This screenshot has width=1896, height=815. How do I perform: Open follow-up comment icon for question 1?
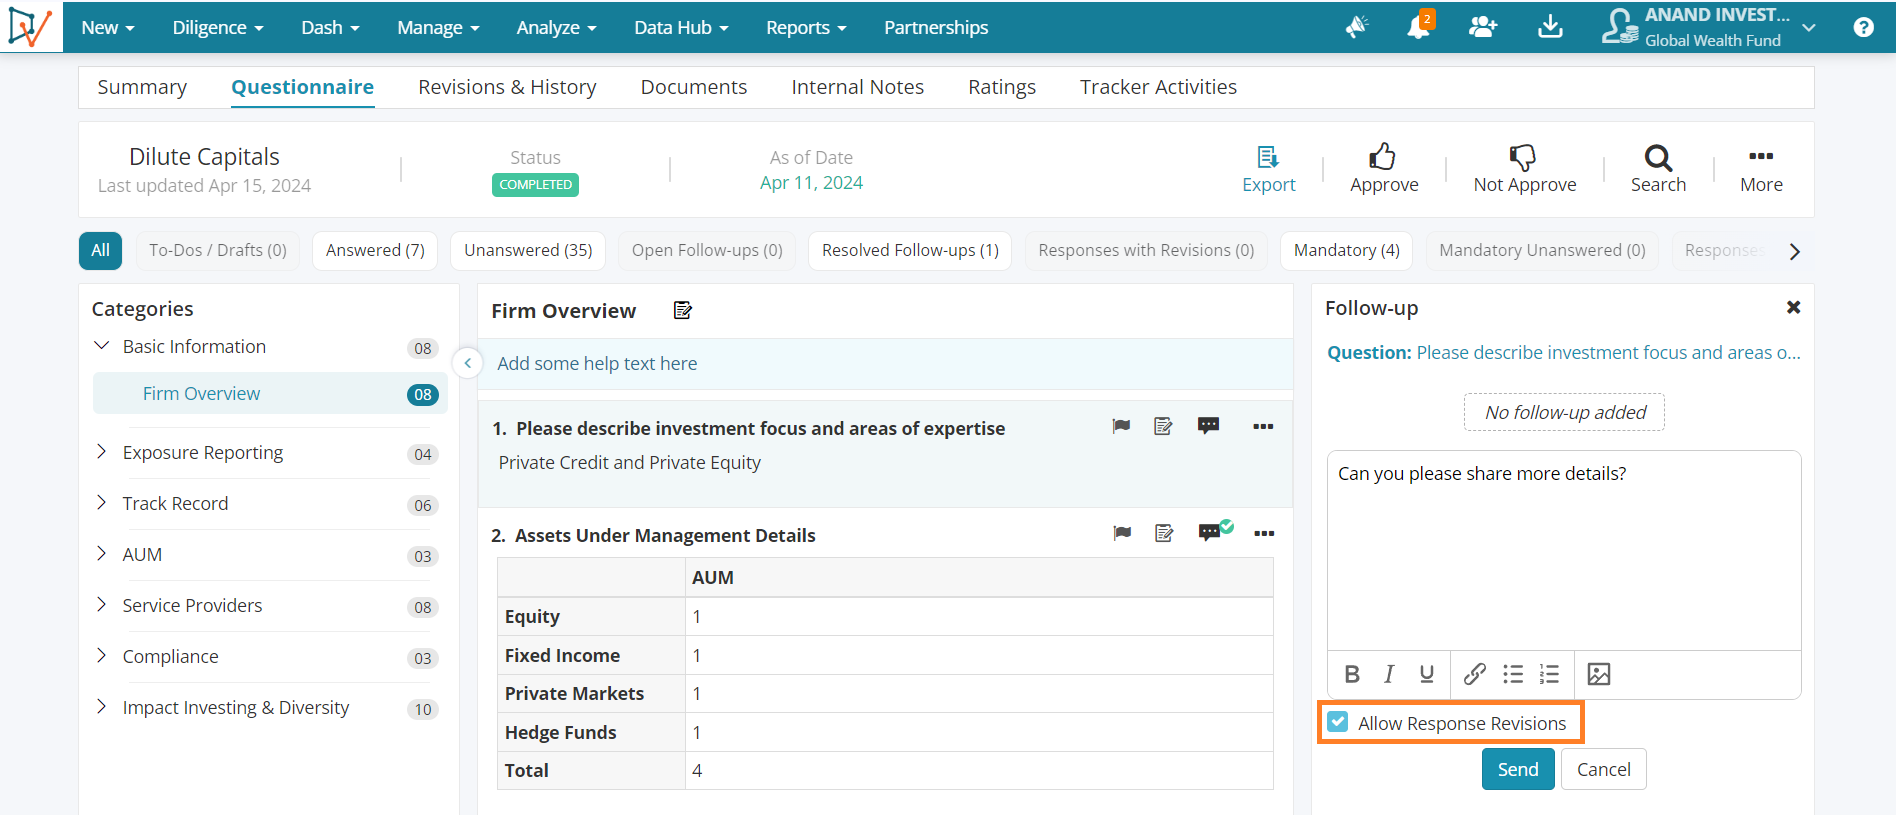[x=1208, y=426]
